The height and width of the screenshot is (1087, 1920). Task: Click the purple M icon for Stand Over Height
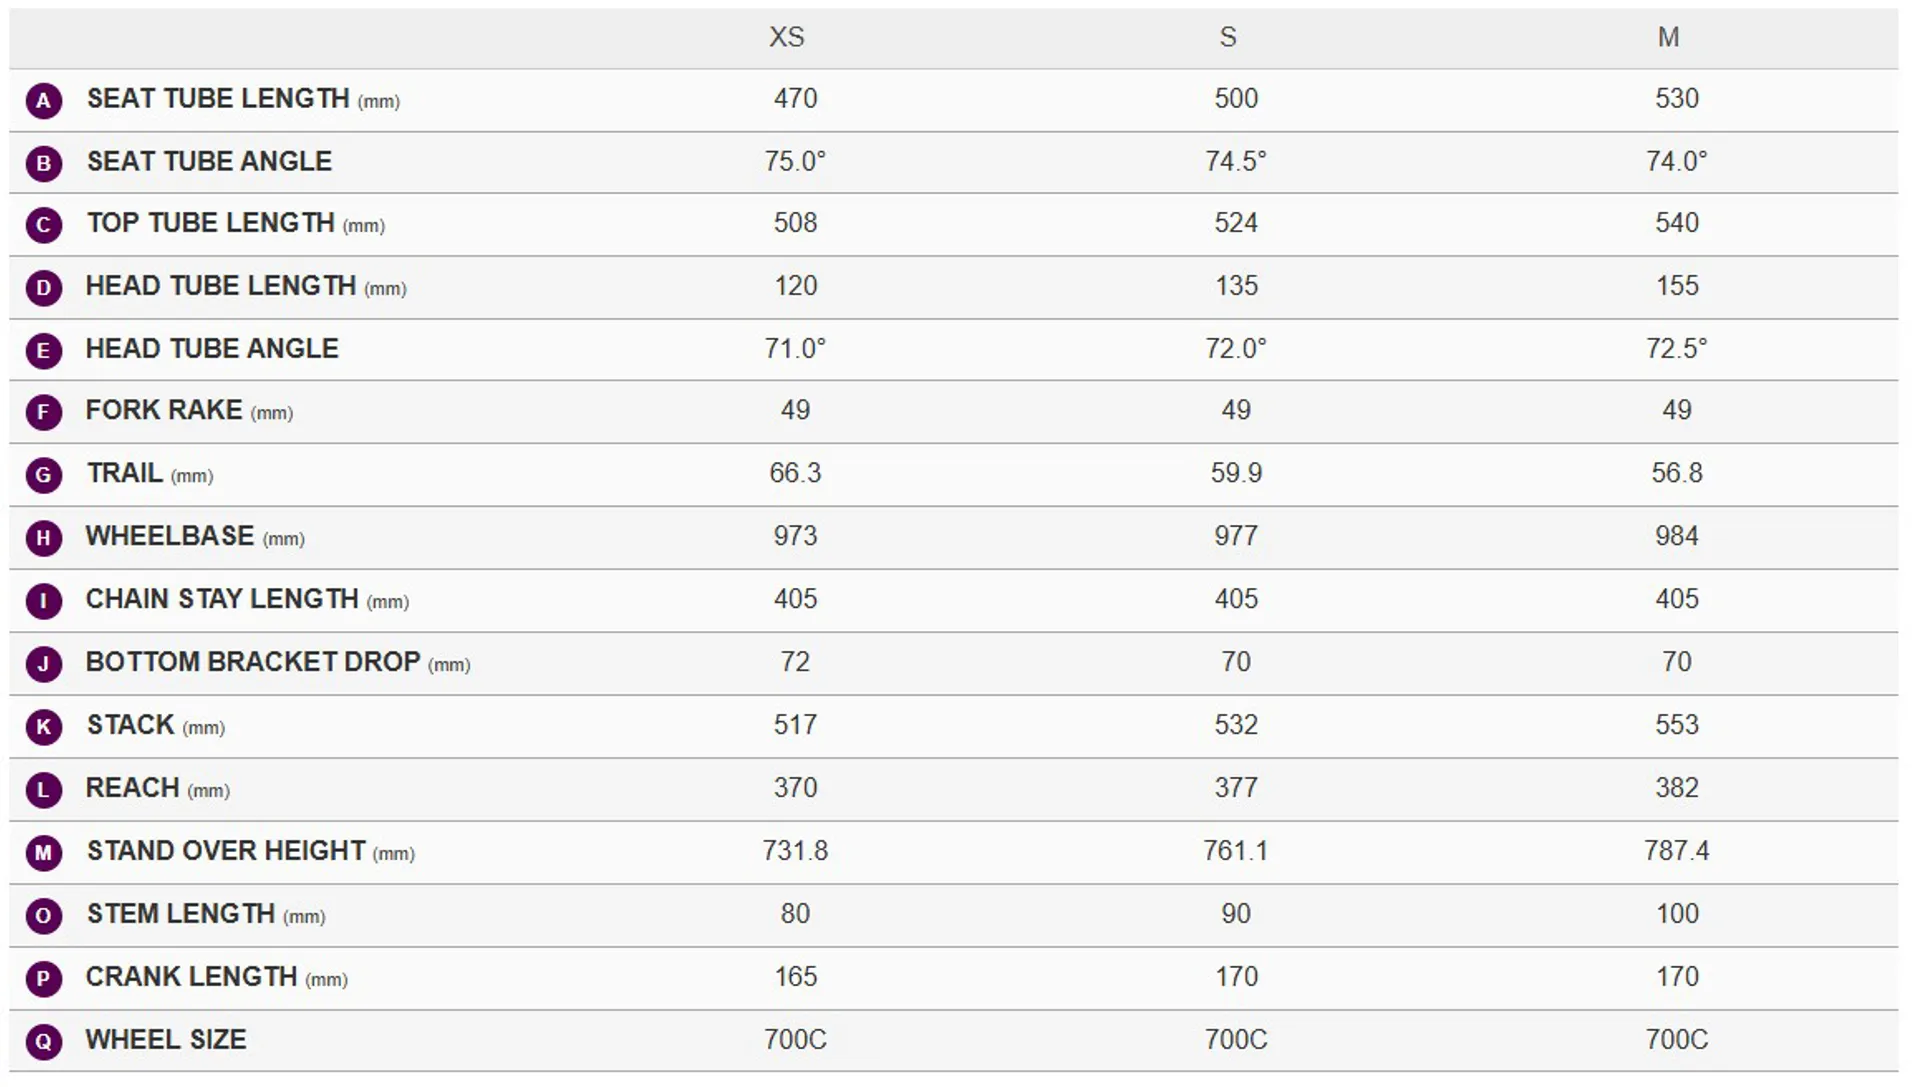[44, 852]
